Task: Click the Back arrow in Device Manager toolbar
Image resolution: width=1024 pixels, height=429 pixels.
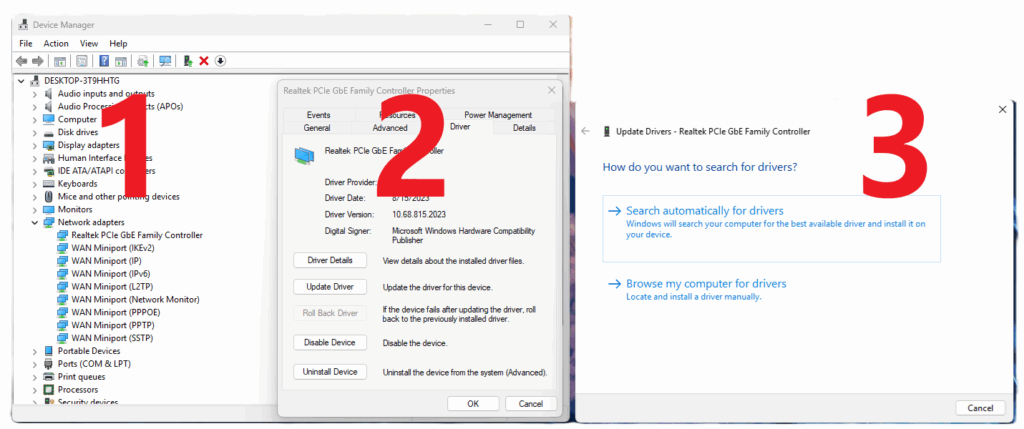Action: click(22, 61)
